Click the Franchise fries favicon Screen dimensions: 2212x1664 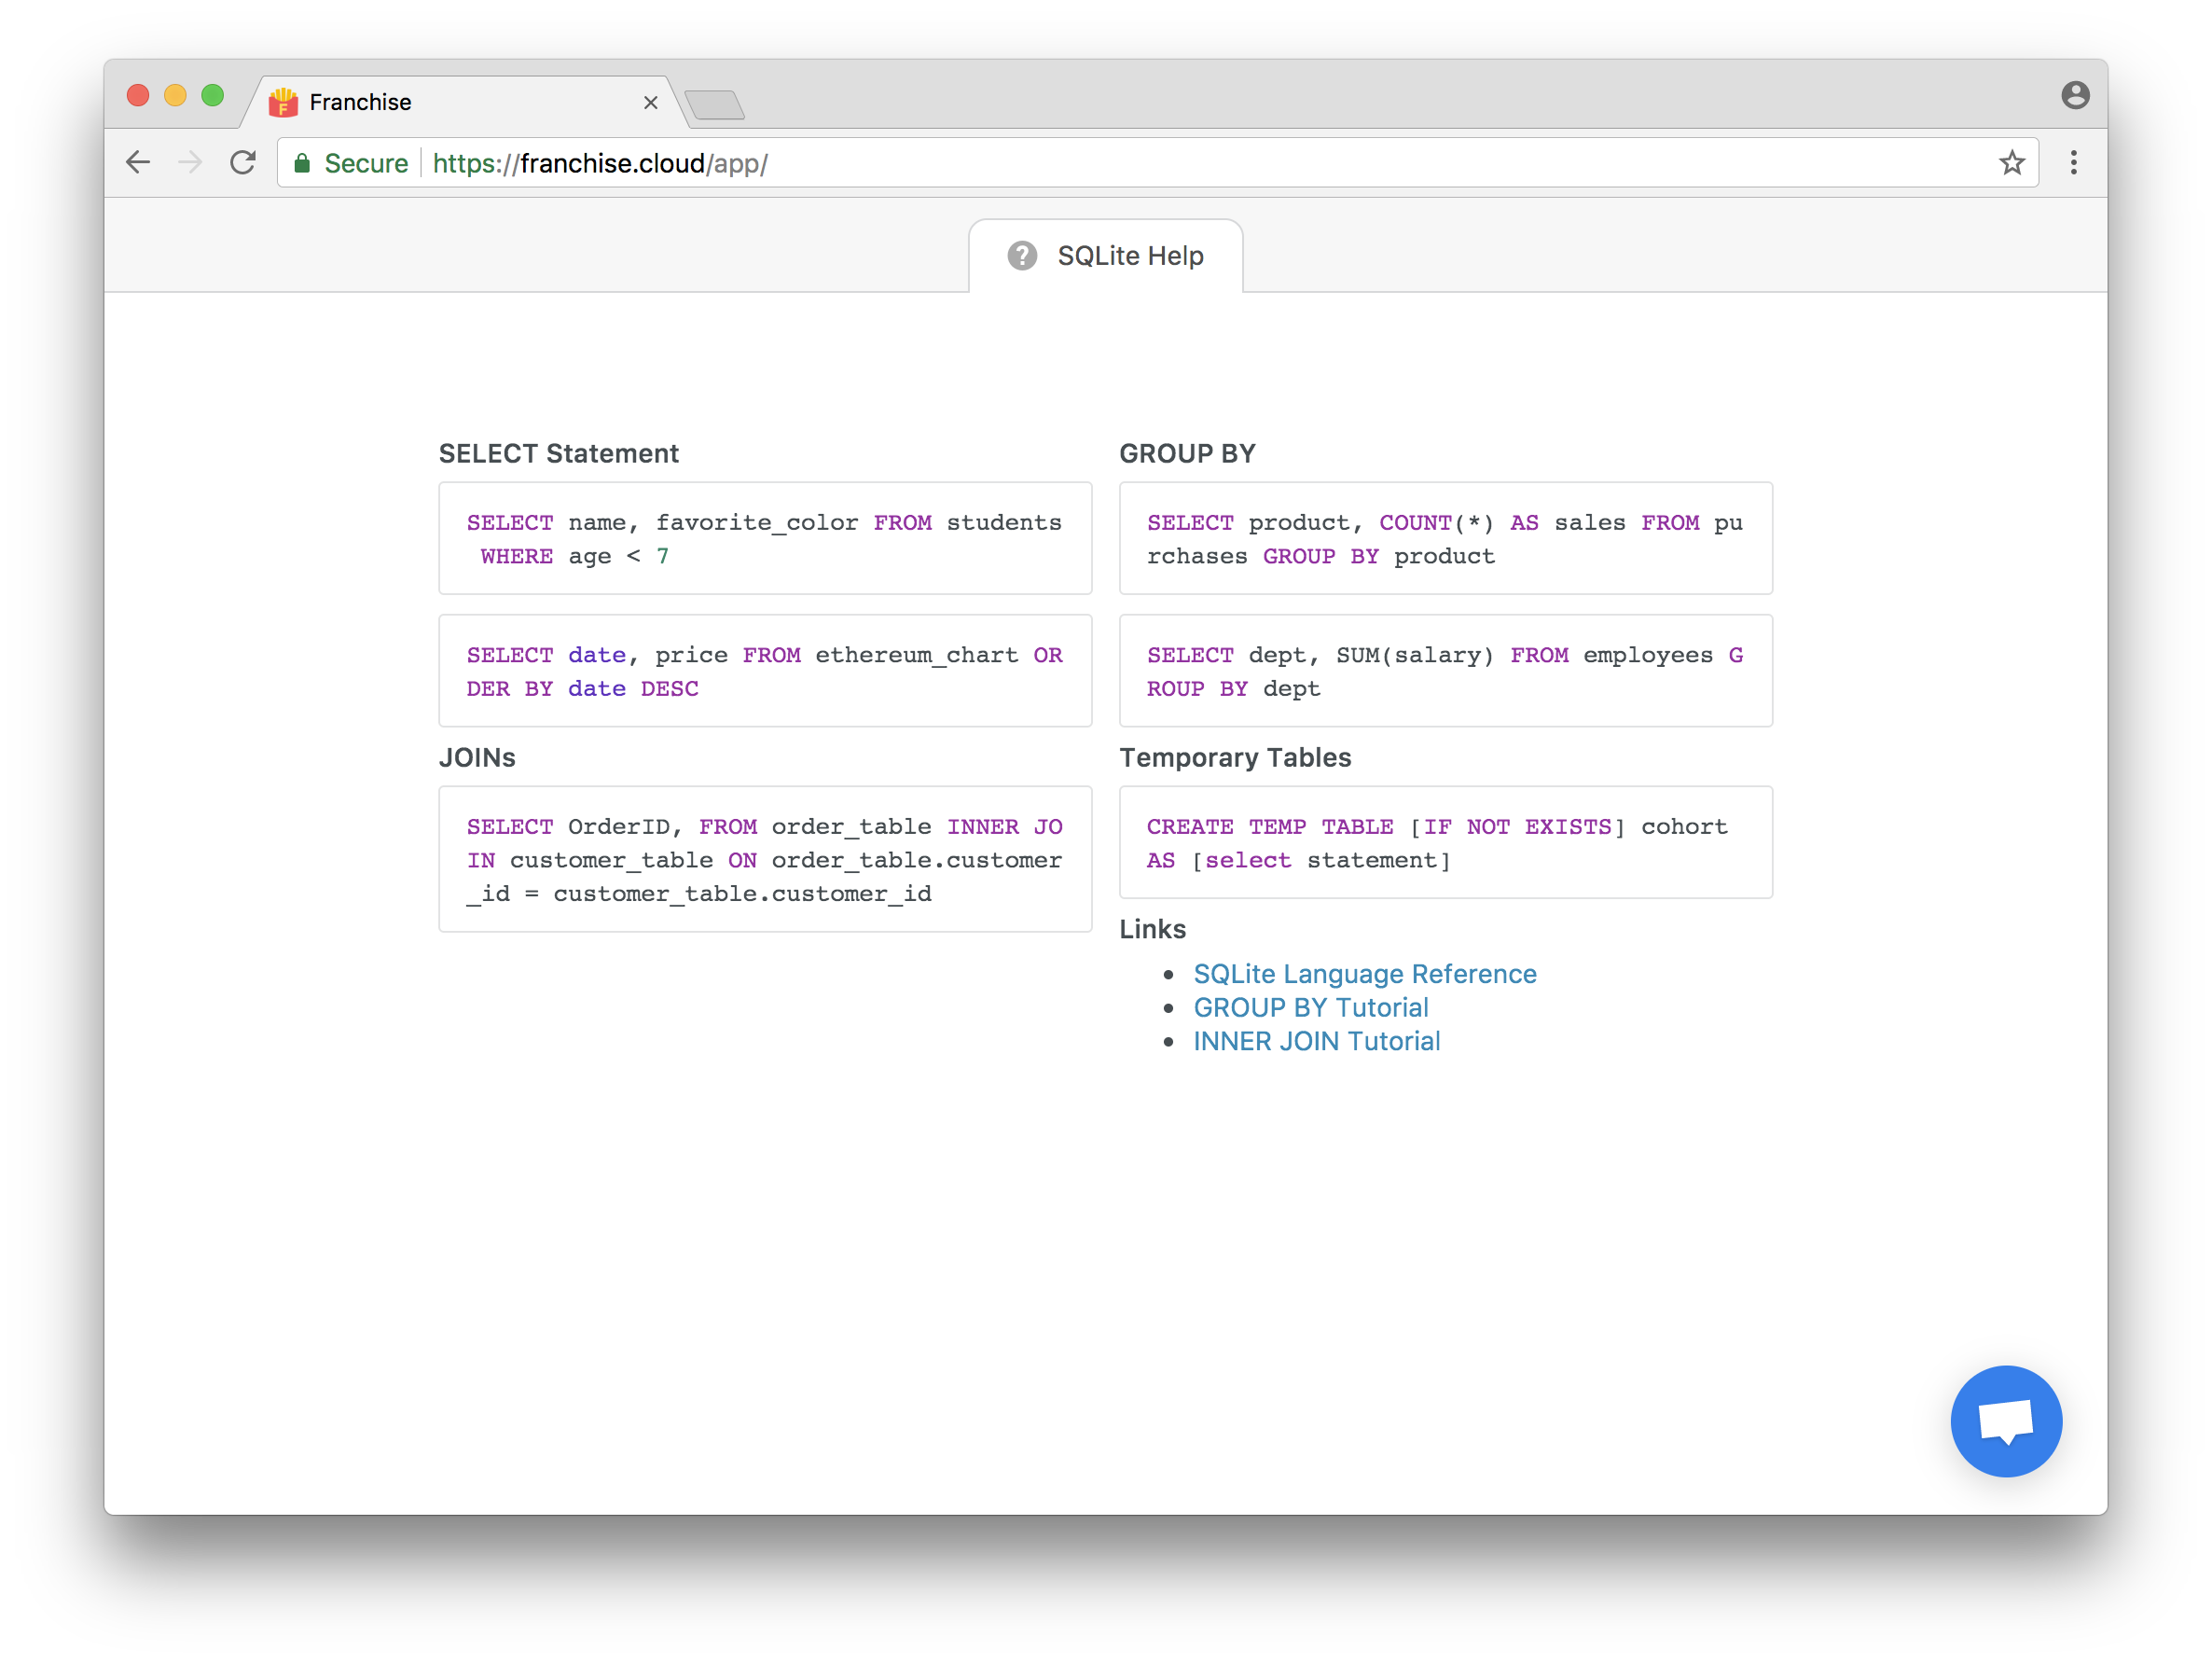click(x=284, y=102)
